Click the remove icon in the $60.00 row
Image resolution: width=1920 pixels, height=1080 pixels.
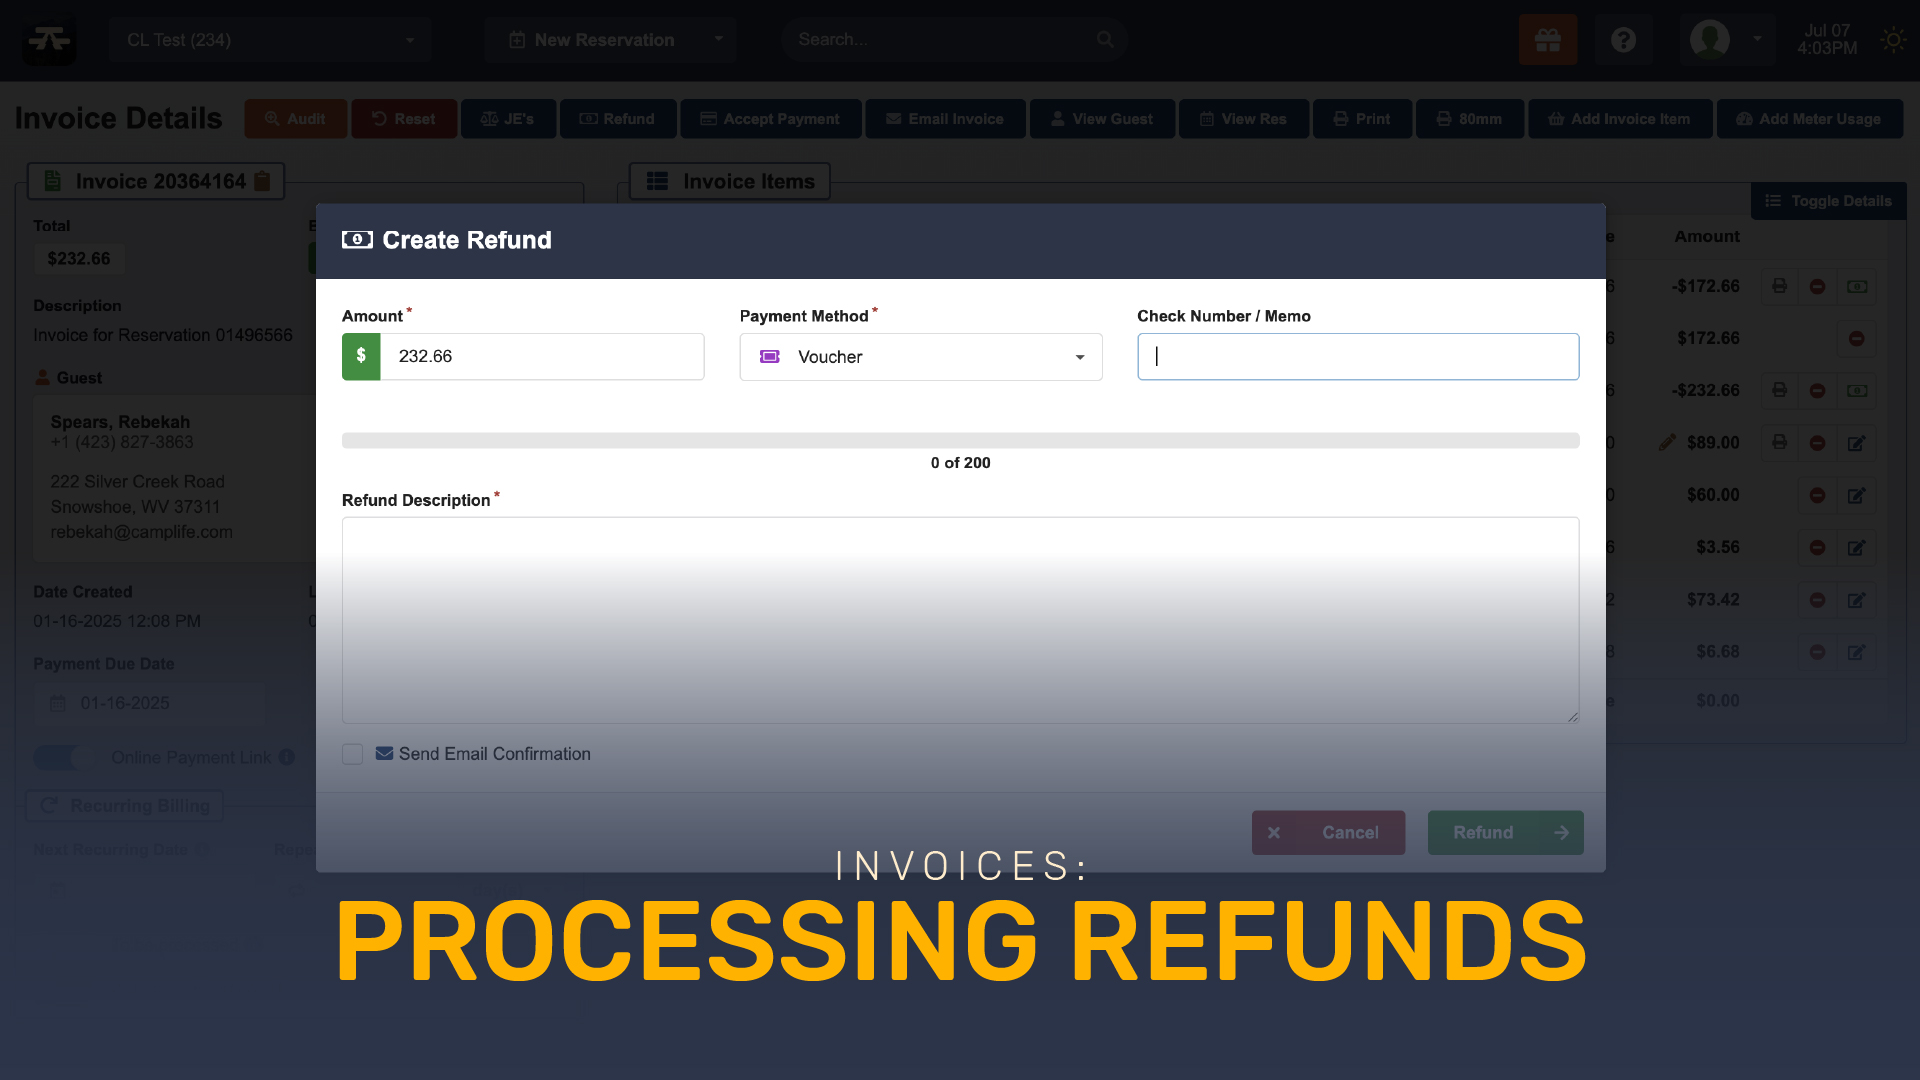1817,495
